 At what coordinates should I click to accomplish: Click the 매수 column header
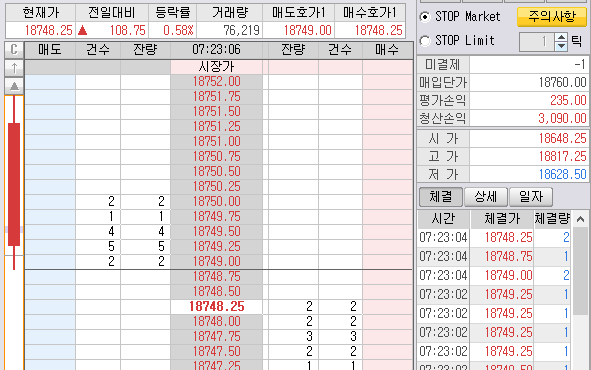387,50
